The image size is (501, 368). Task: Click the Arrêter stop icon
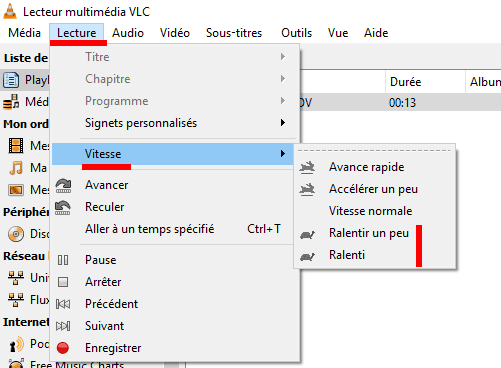(x=63, y=282)
